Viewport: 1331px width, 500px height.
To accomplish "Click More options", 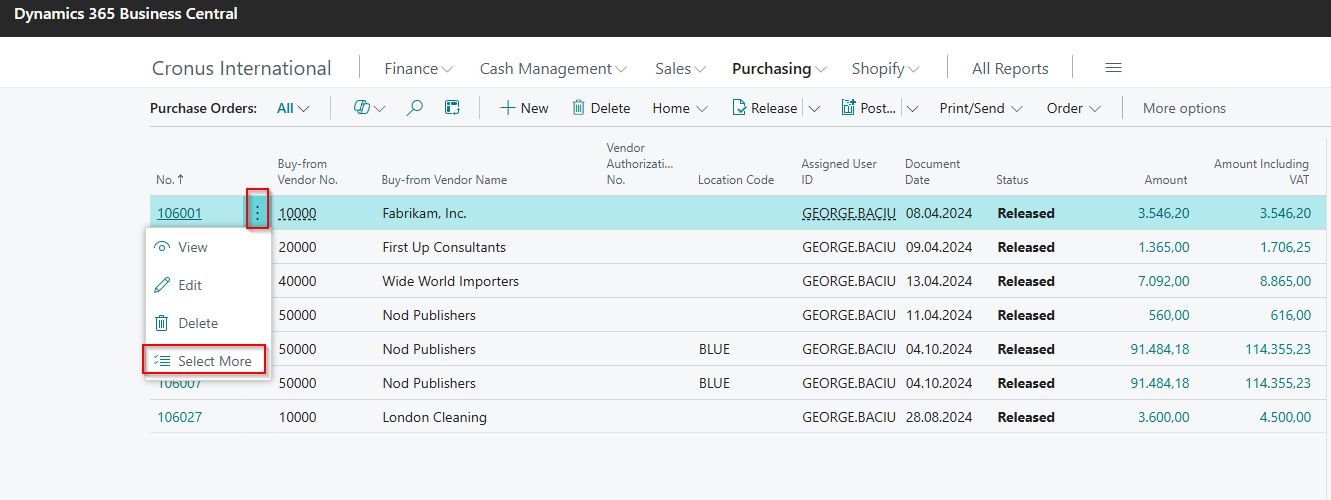I will pyautogui.click(x=1184, y=108).
